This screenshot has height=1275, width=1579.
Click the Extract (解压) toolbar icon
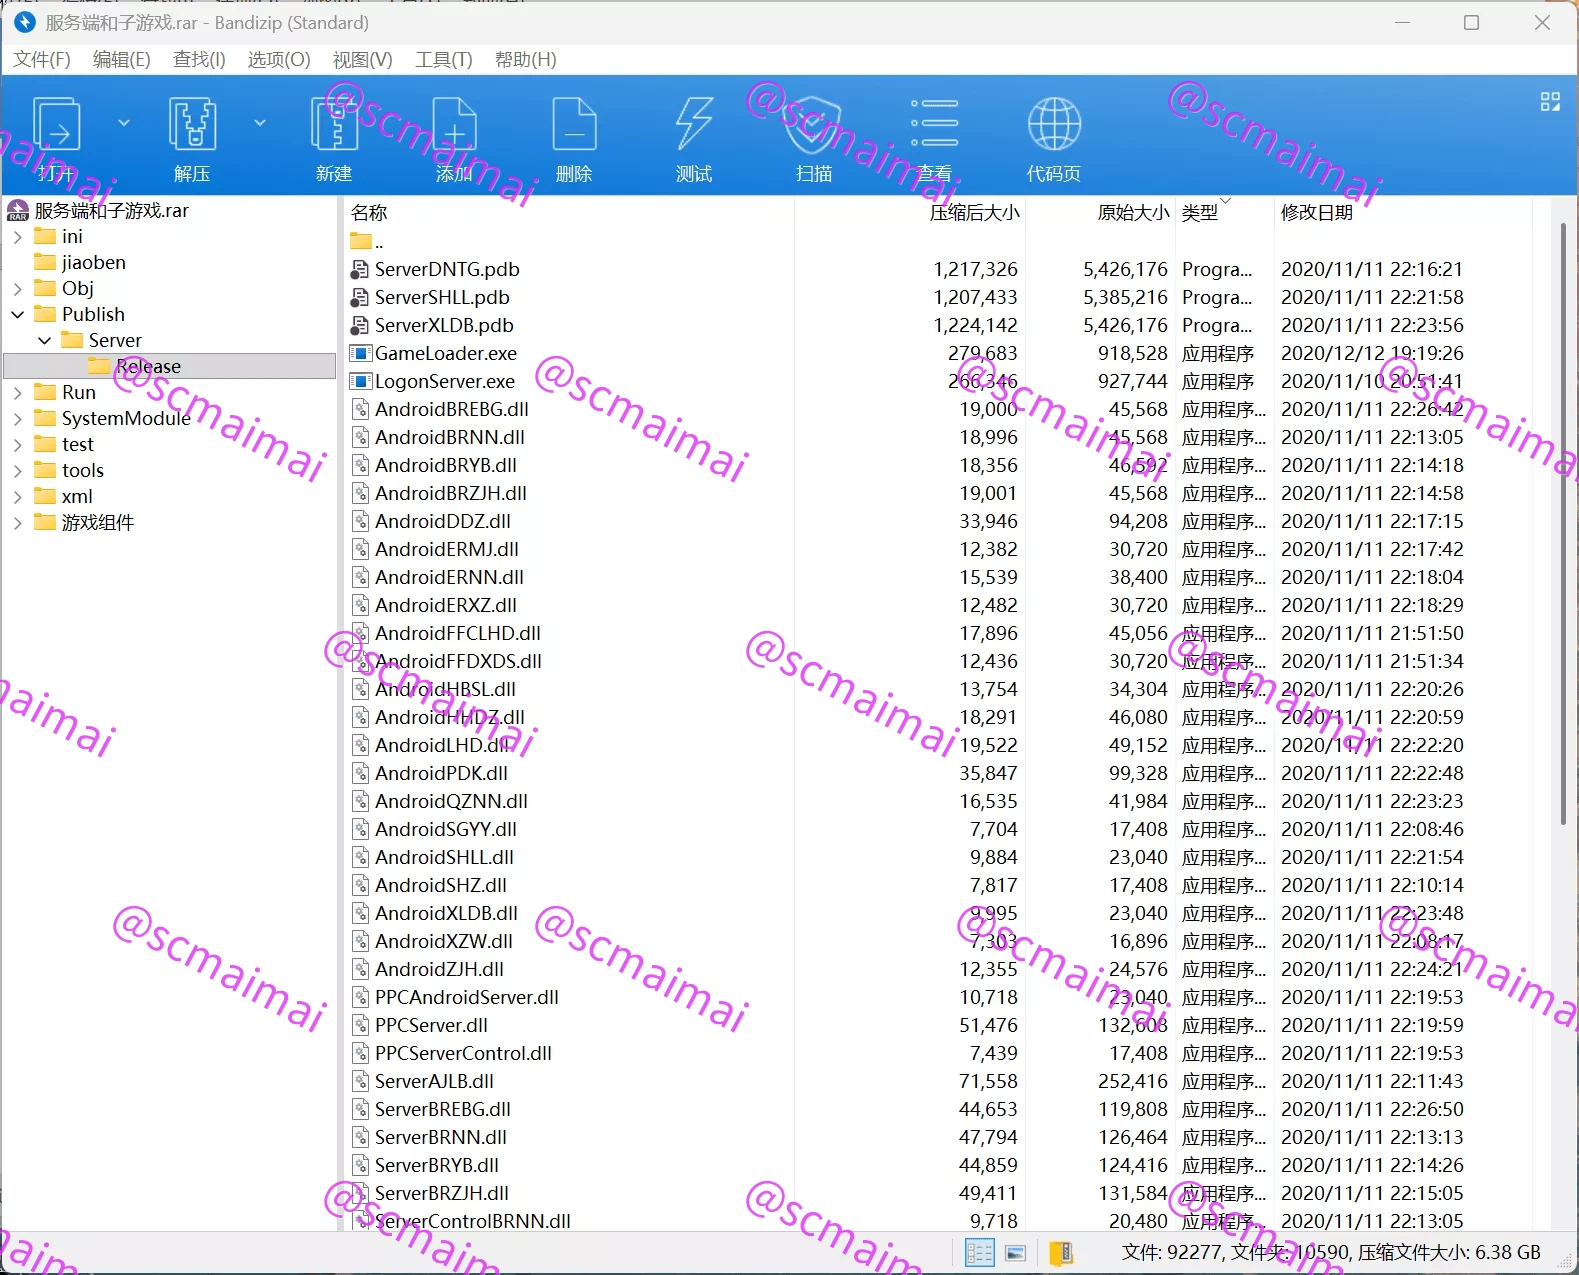(x=192, y=125)
